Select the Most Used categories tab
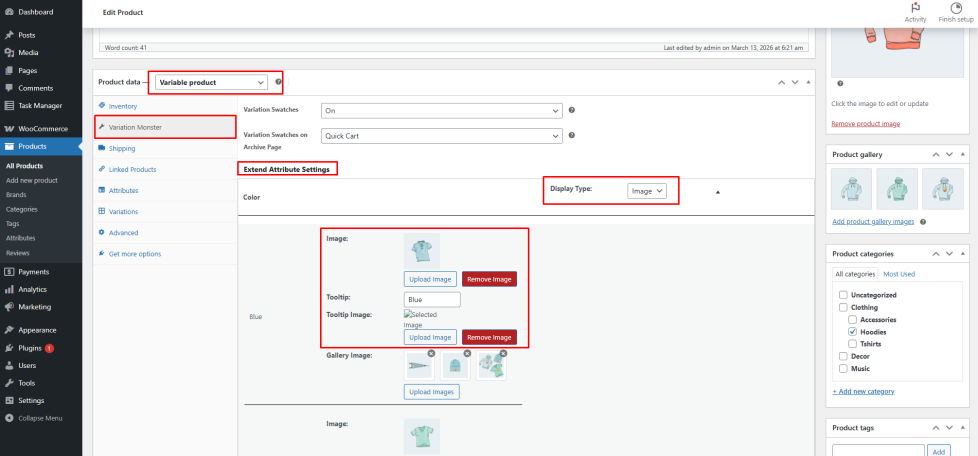 (898, 274)
